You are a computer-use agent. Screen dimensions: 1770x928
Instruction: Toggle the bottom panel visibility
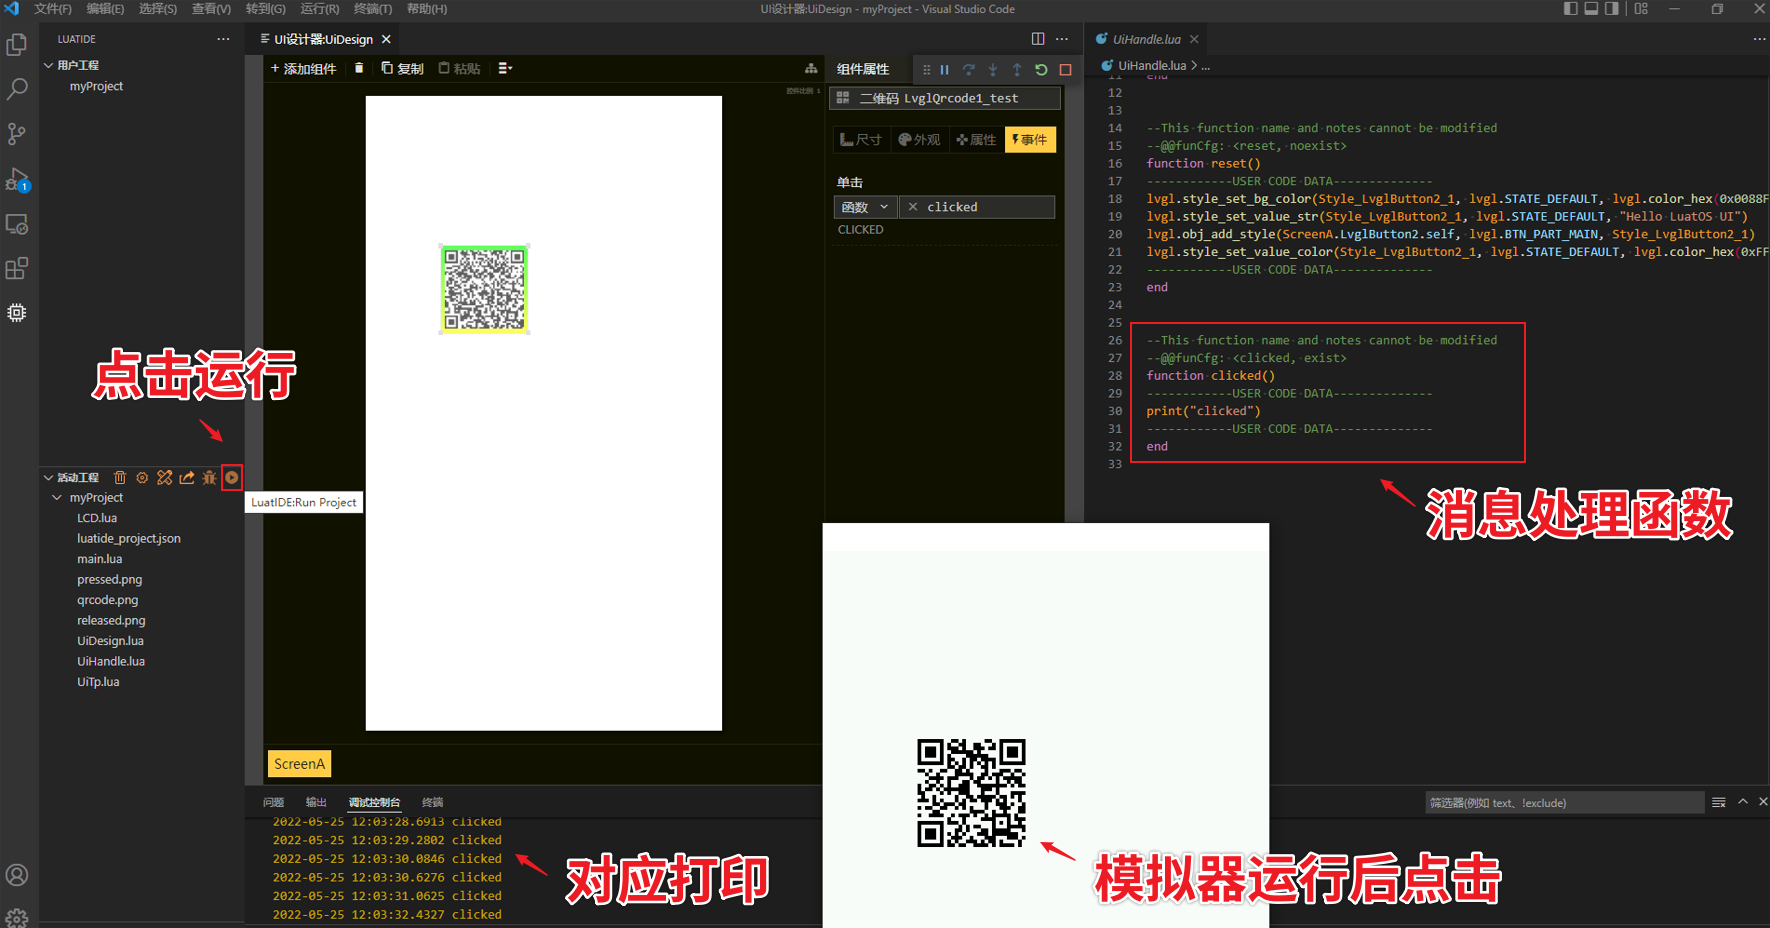[x=1589, y=8]
